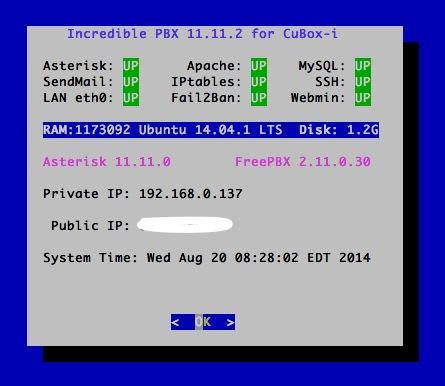Click the Webmin: label
Image resolution: width=445 pixels, height=386 pixels.
(x=318, y=98)
